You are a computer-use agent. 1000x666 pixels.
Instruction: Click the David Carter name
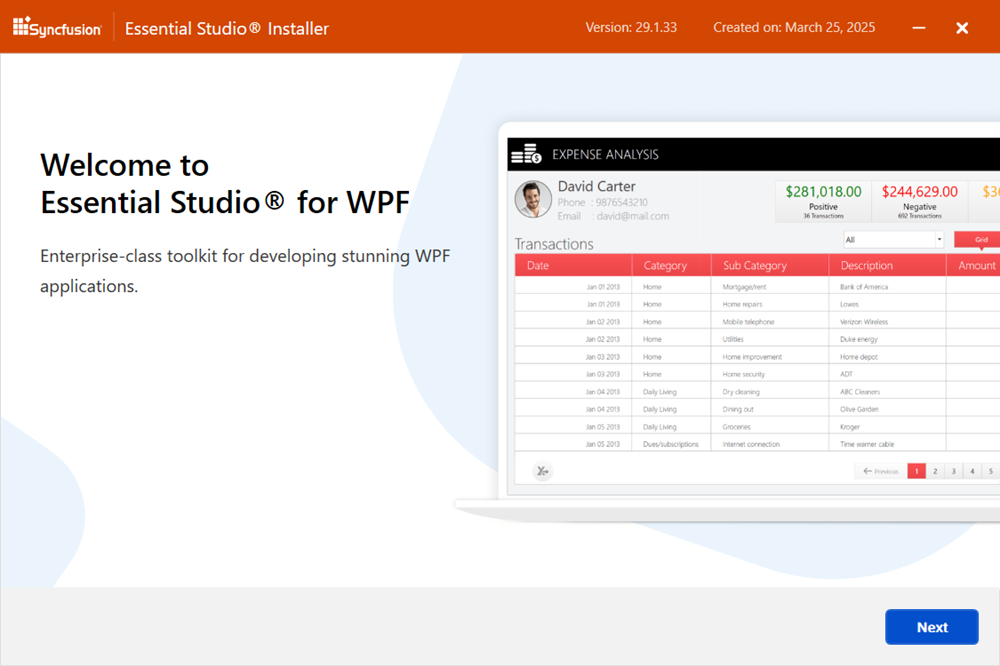pyautogui.click(x=596, y=186)
